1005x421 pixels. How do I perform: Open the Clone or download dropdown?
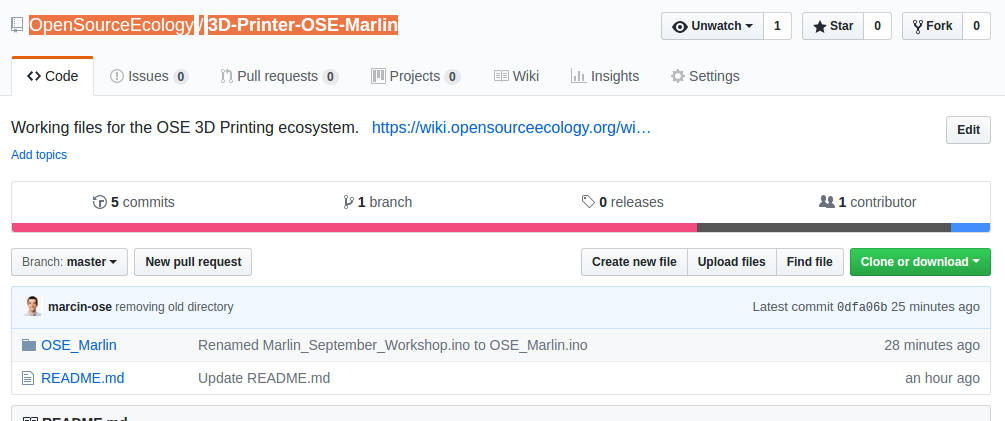click(920, 262)
